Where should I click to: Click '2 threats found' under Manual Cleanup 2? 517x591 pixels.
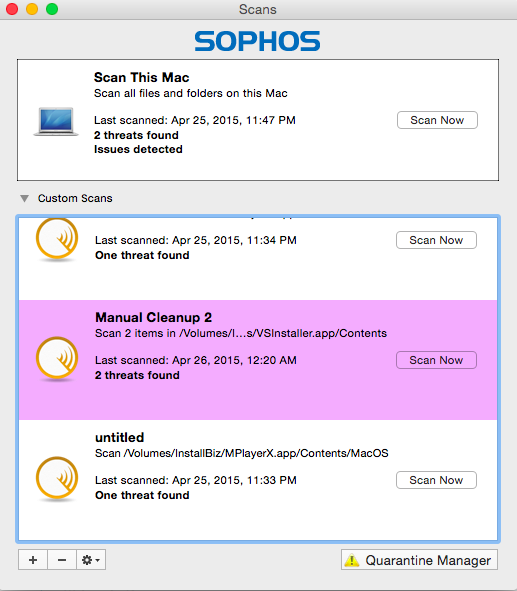tap(137, 375)
